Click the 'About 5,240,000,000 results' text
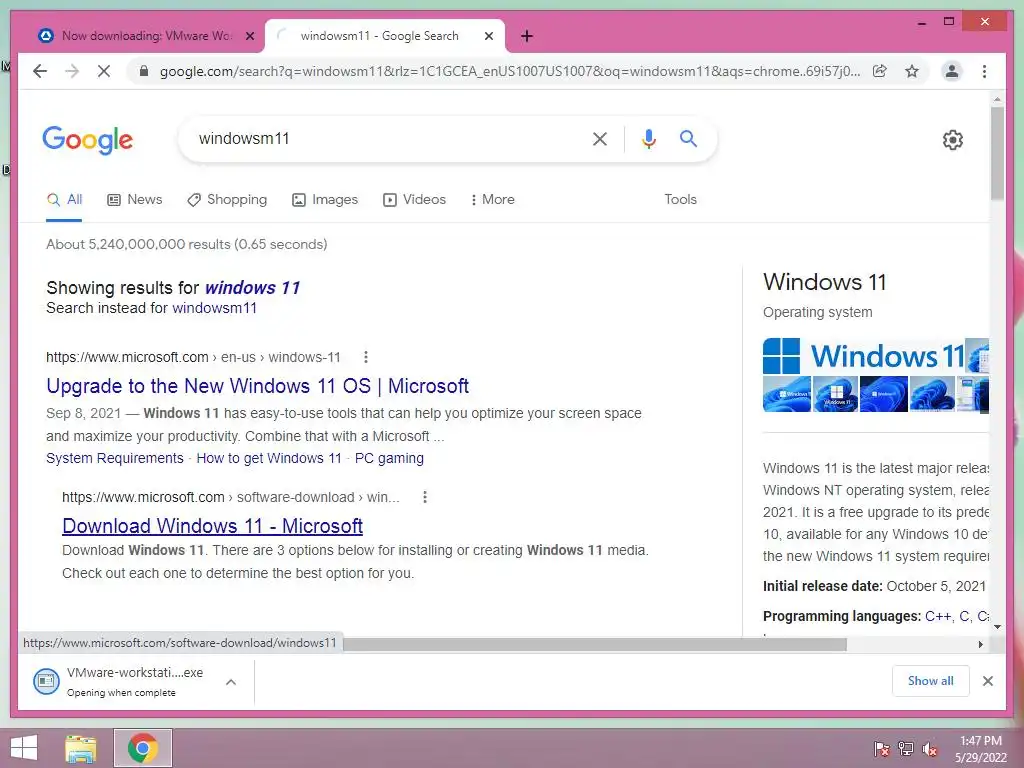Screen dimensions: 1024x768 pos(186,244)
